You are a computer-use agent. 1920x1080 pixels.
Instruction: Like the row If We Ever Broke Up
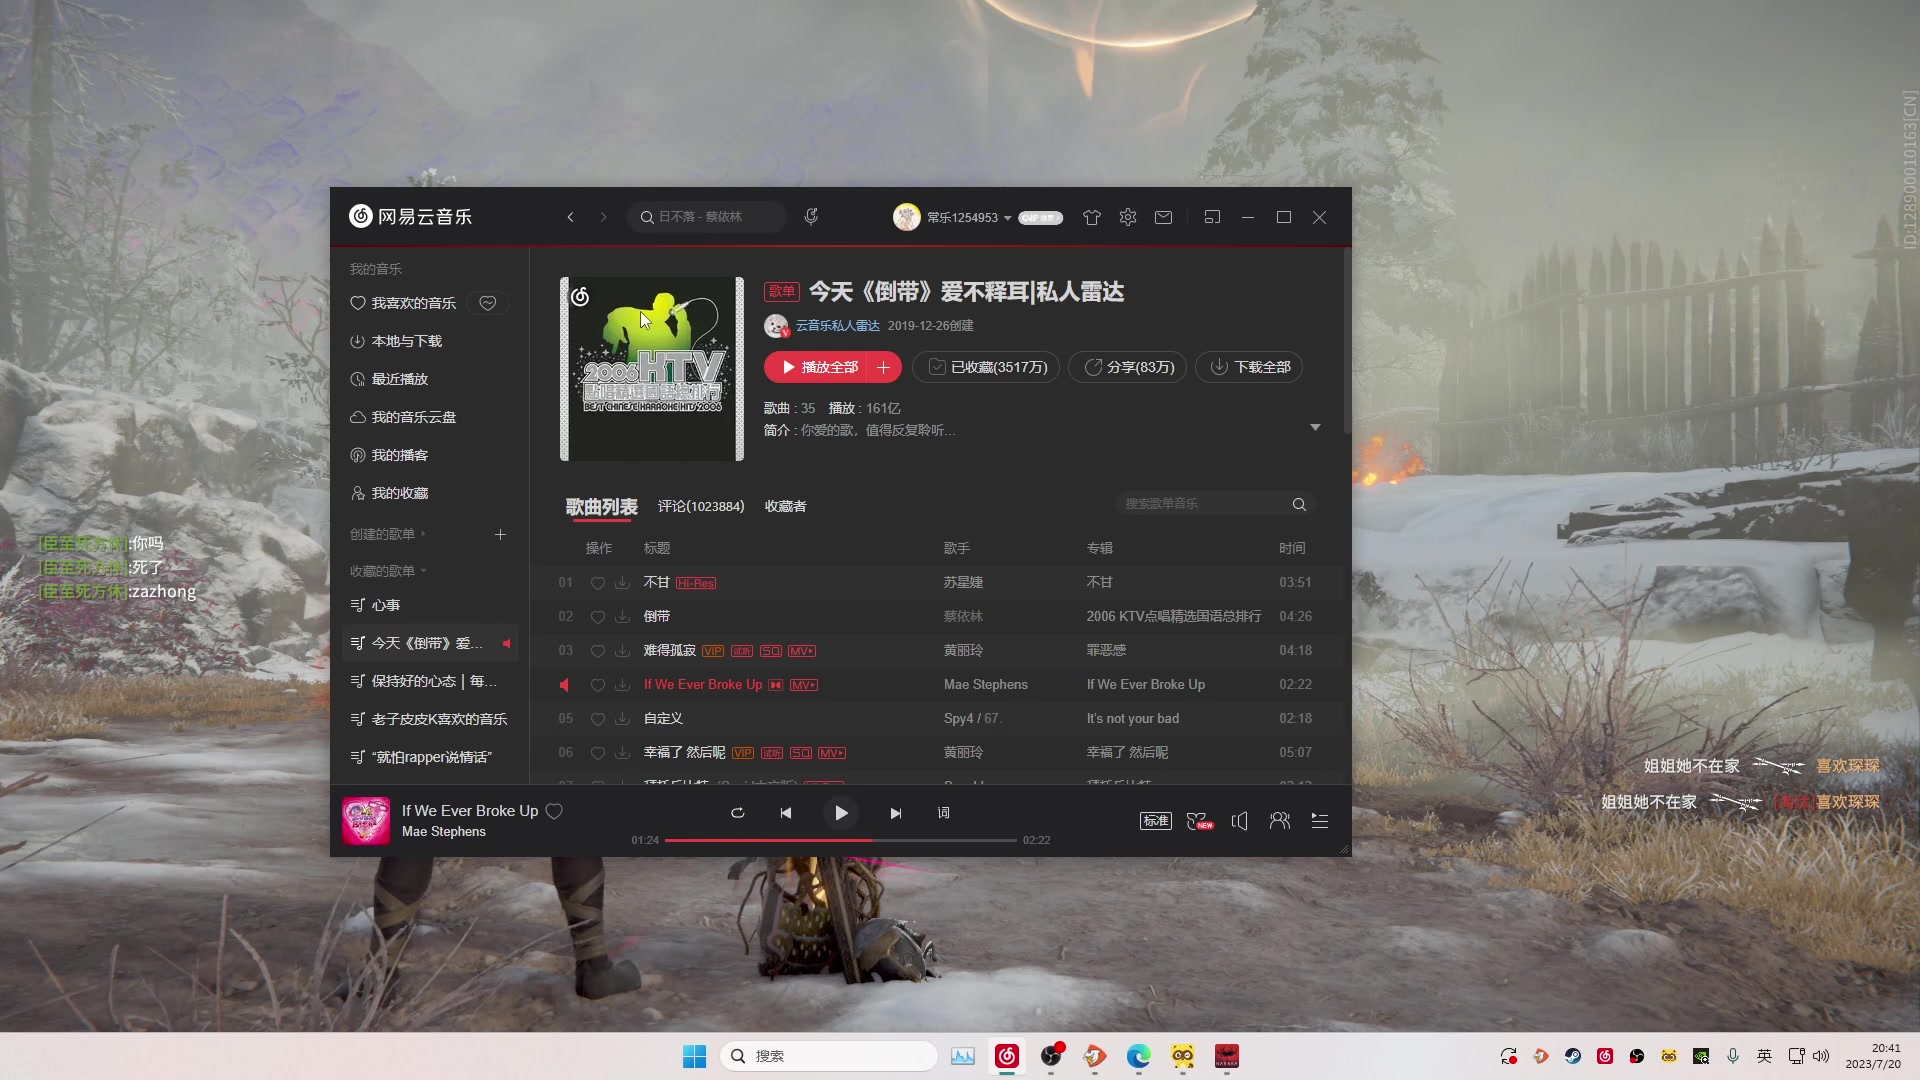(x=597, y=685)
